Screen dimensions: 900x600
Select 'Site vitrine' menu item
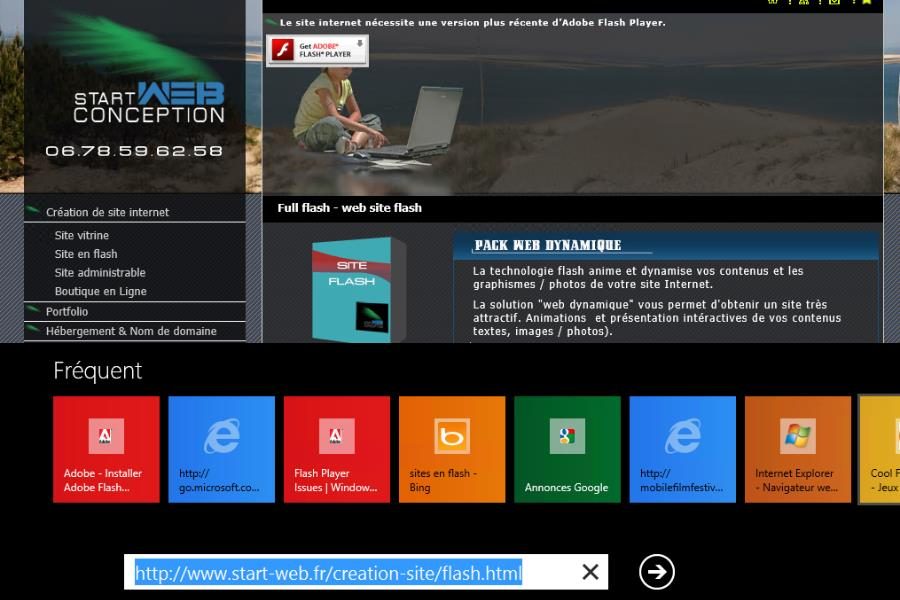click(x=82, y=236)
